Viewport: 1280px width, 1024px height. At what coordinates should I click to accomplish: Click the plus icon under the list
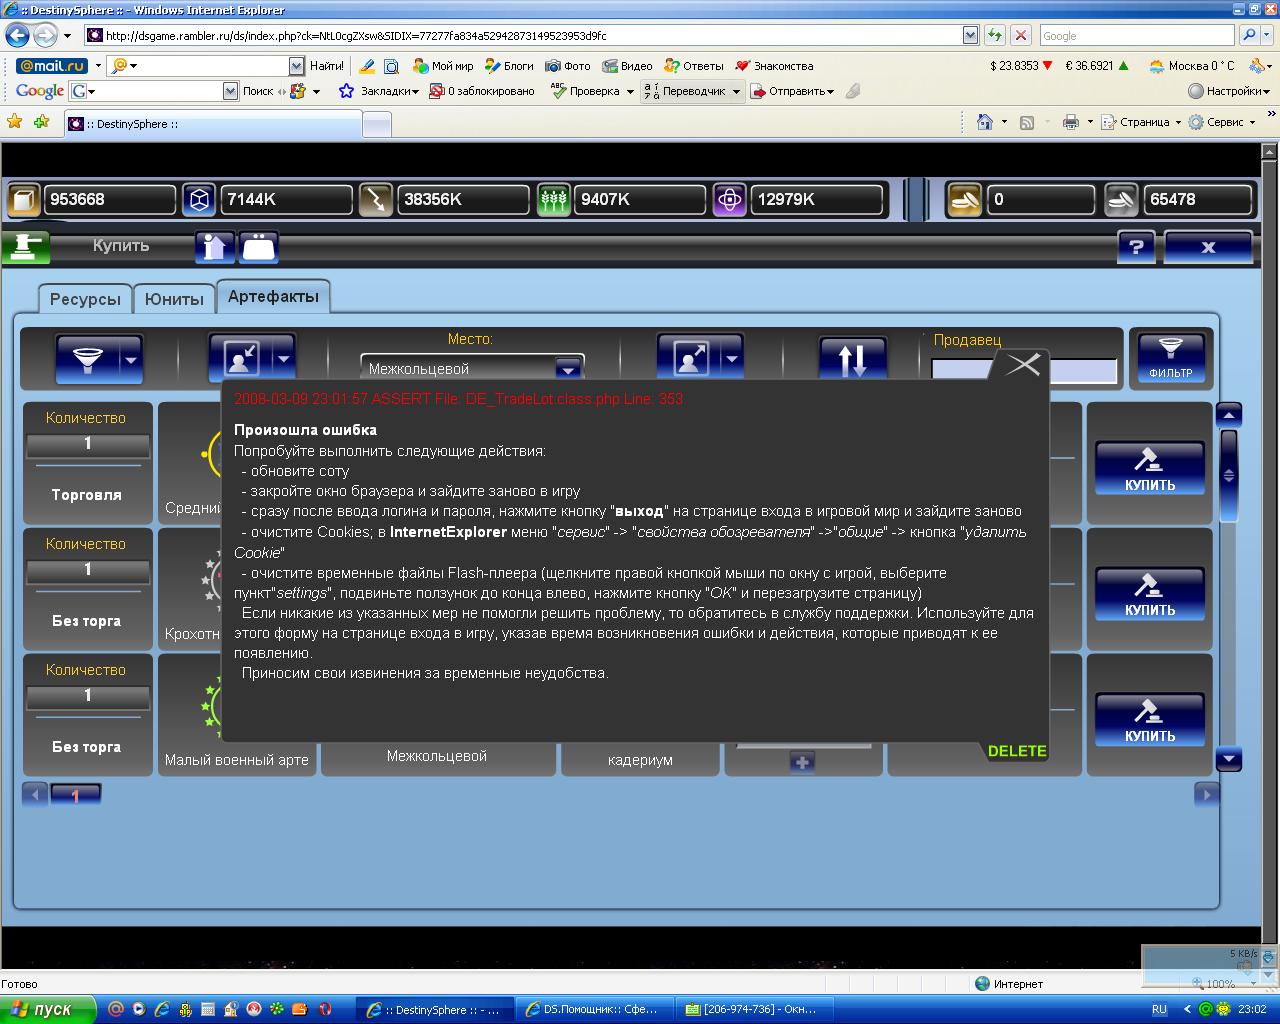[802, 762]
